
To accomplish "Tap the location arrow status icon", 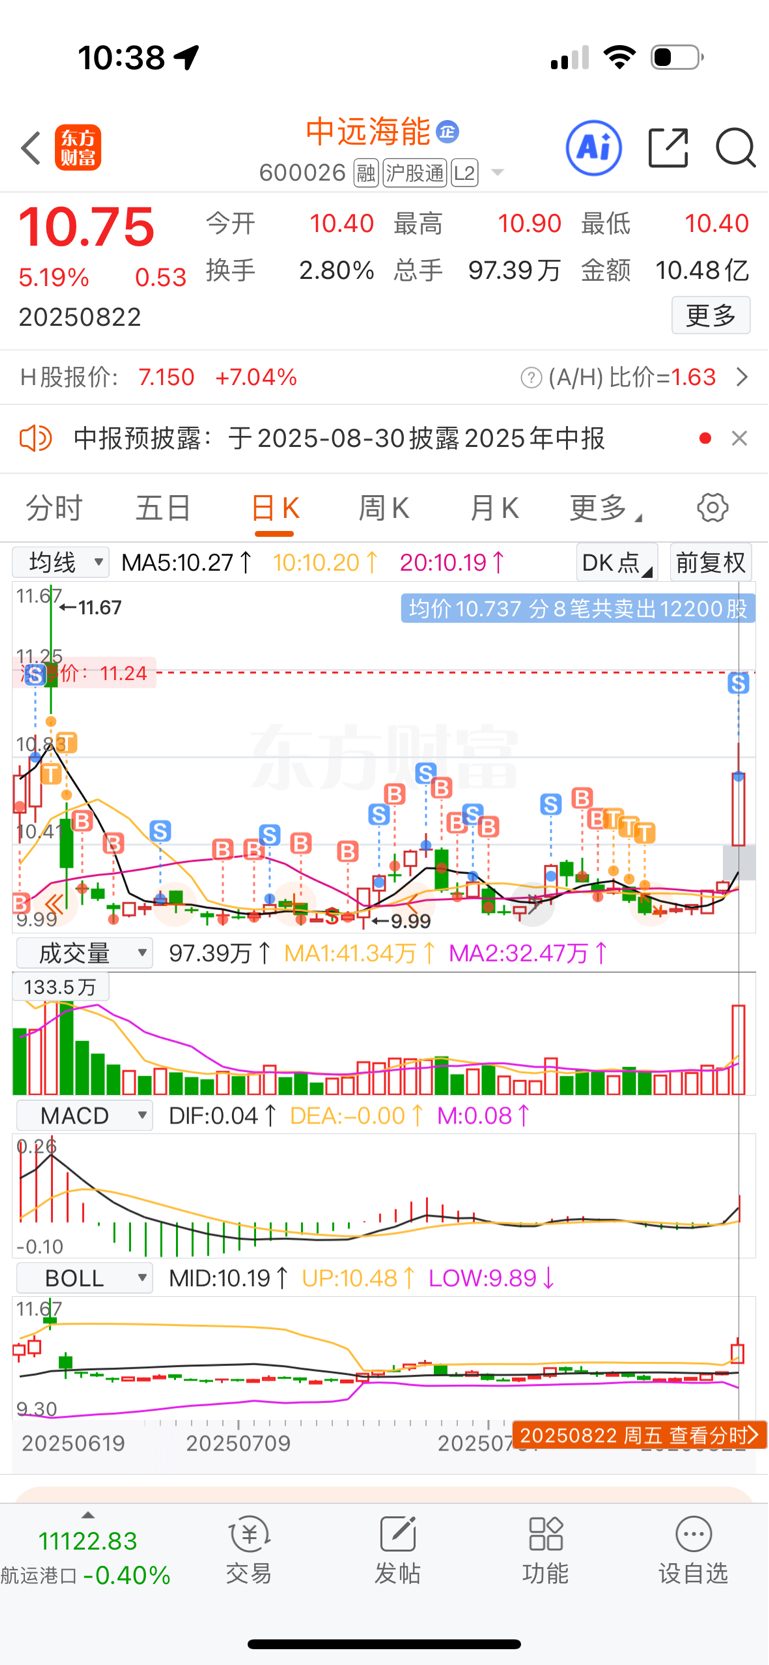I will pos(187,58).
